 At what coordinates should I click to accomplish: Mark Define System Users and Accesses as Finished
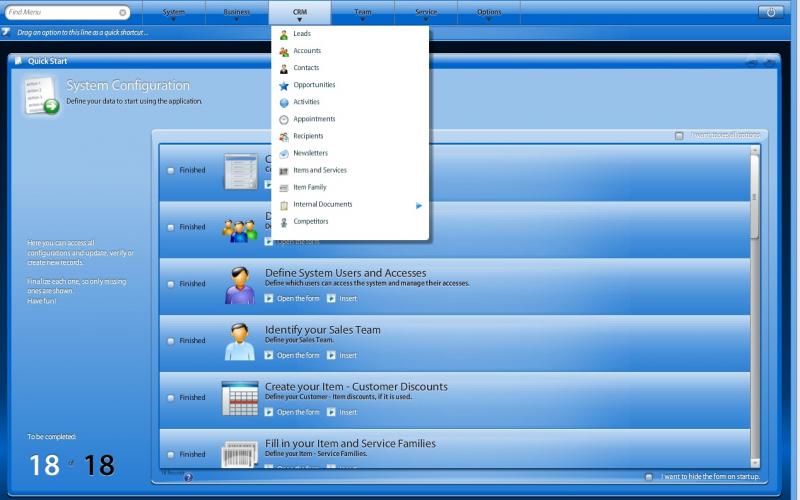(171, 284)
